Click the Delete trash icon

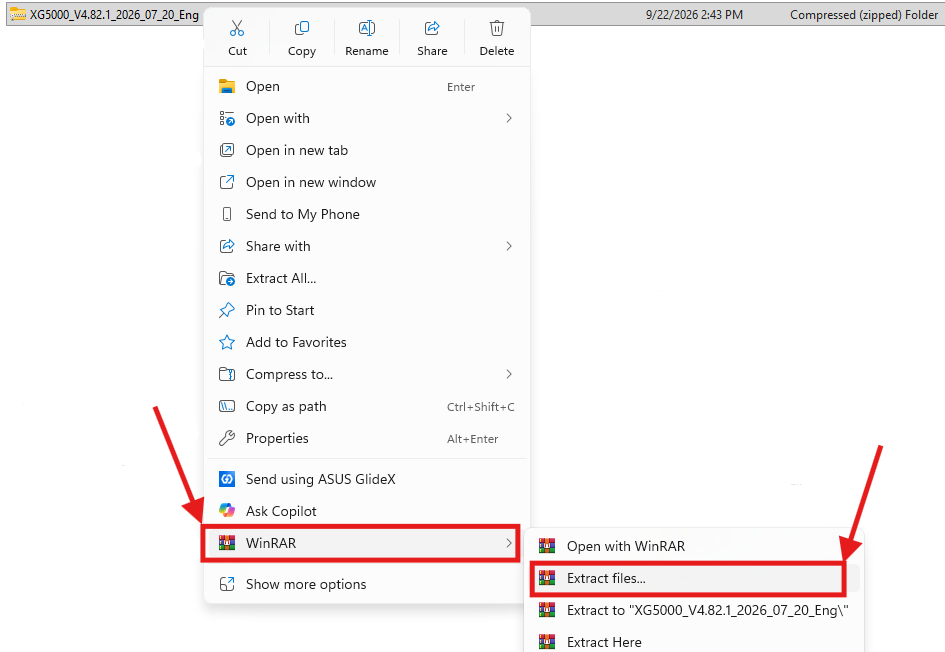coord(497,28)
